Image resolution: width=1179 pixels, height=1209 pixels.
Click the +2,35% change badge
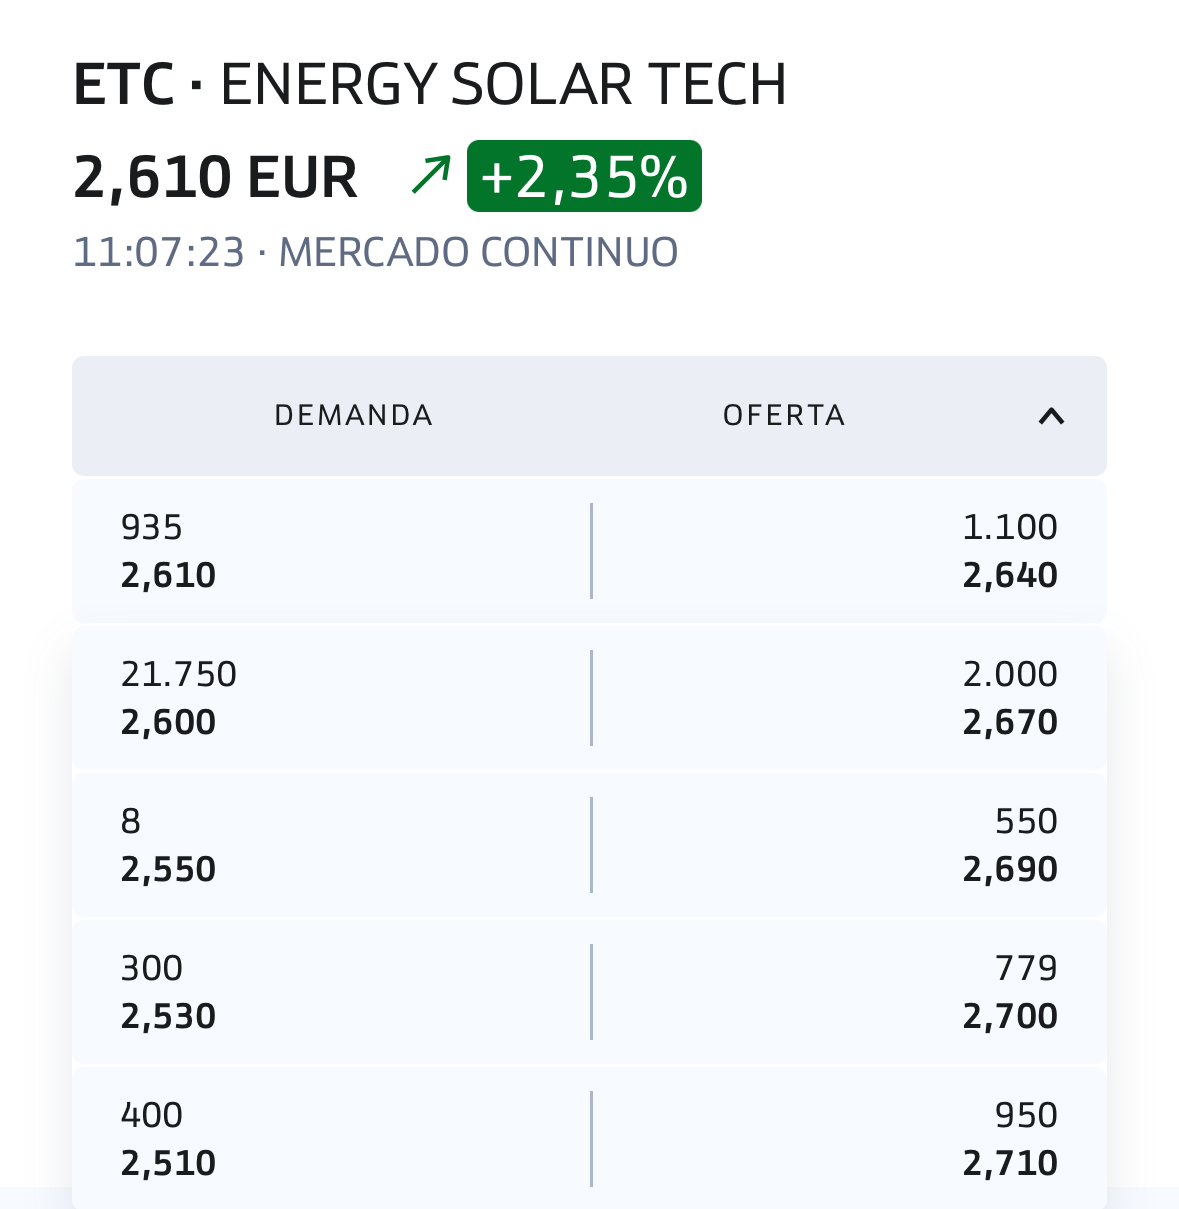click(x=584, y=177)
